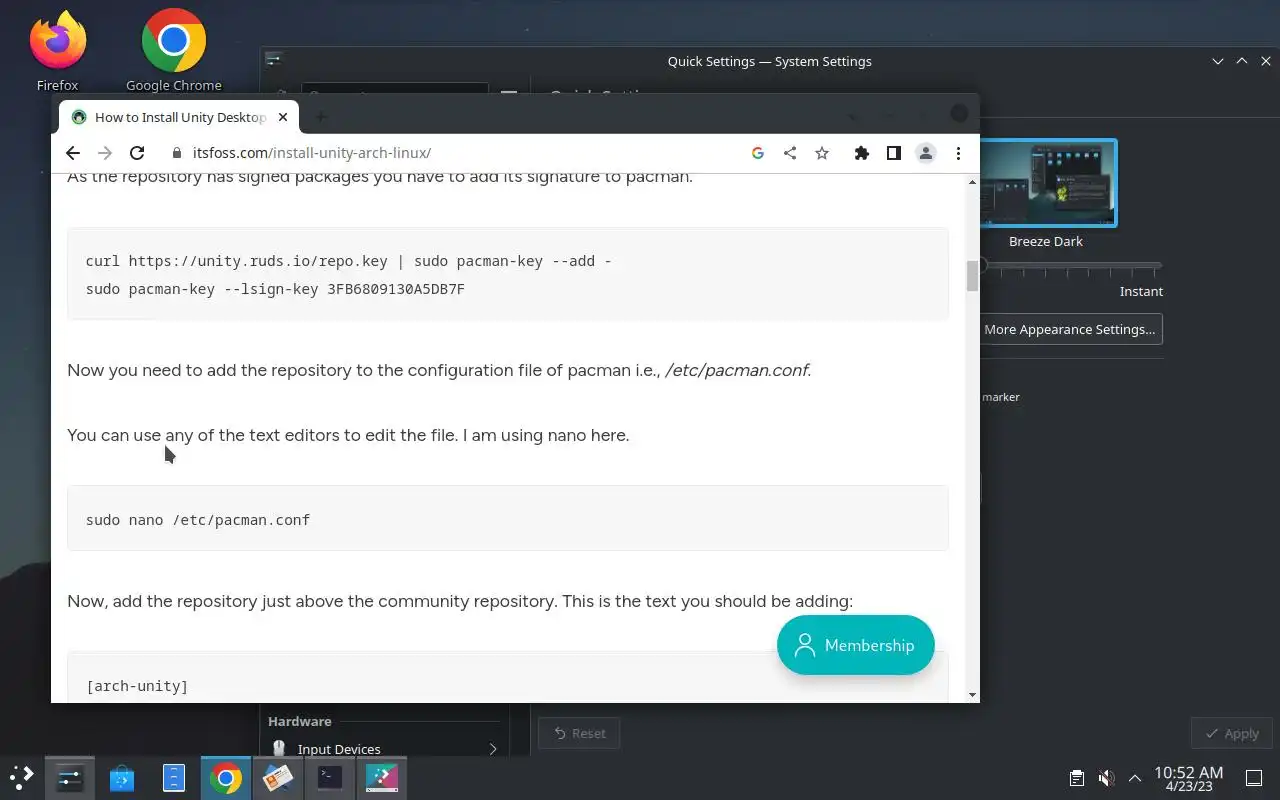The width and height of the screenshot is (1280, 800).
Task: Expand the hidden system tray icons
Action: tap(1135, 778)
